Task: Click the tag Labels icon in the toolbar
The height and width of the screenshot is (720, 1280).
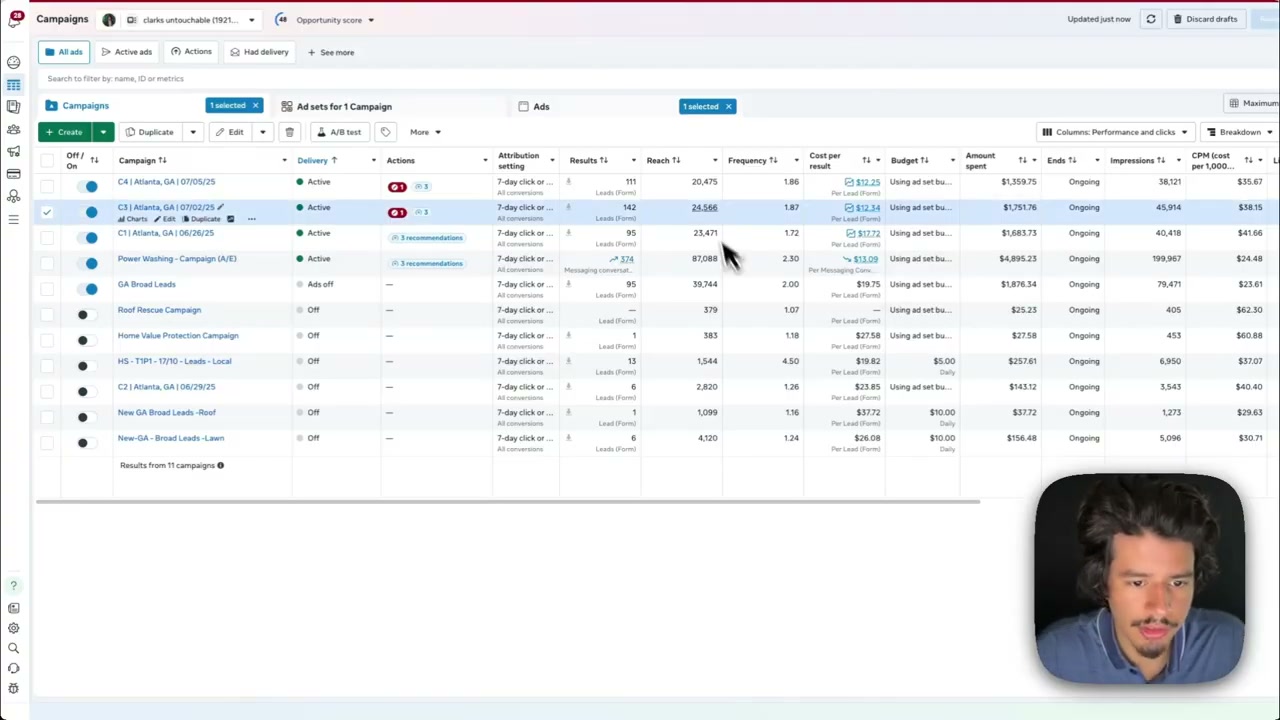Action: pos(385,132)
